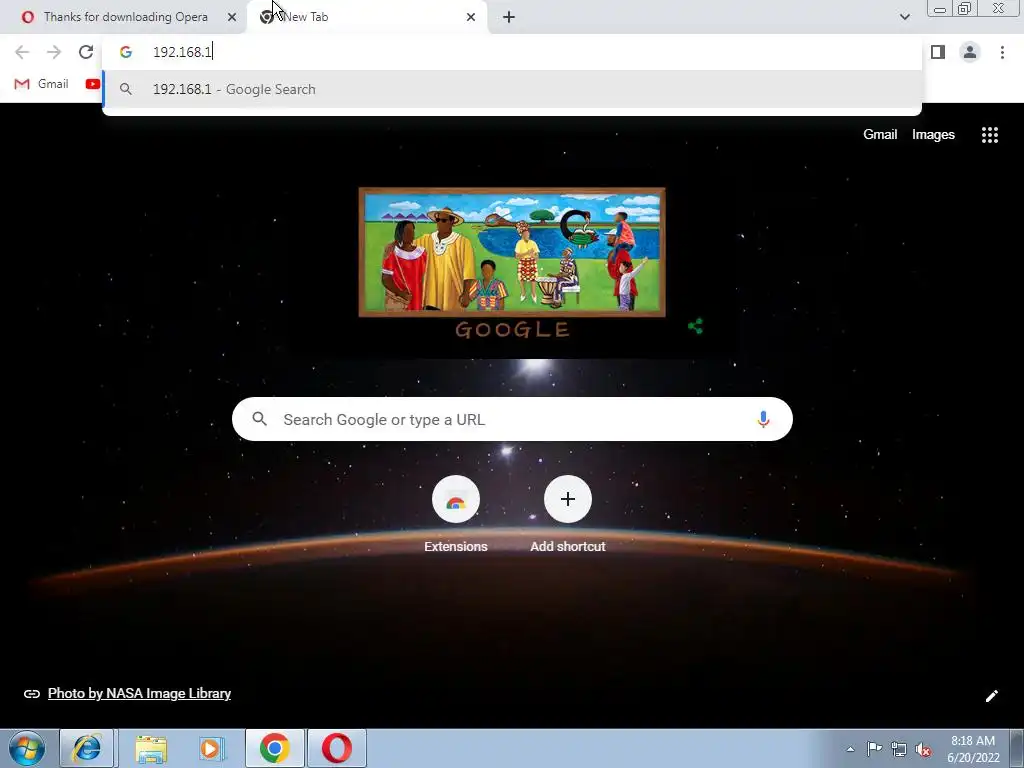Open Images link at top right
The image size is (1024, 768).
click(x=933, y=135)
